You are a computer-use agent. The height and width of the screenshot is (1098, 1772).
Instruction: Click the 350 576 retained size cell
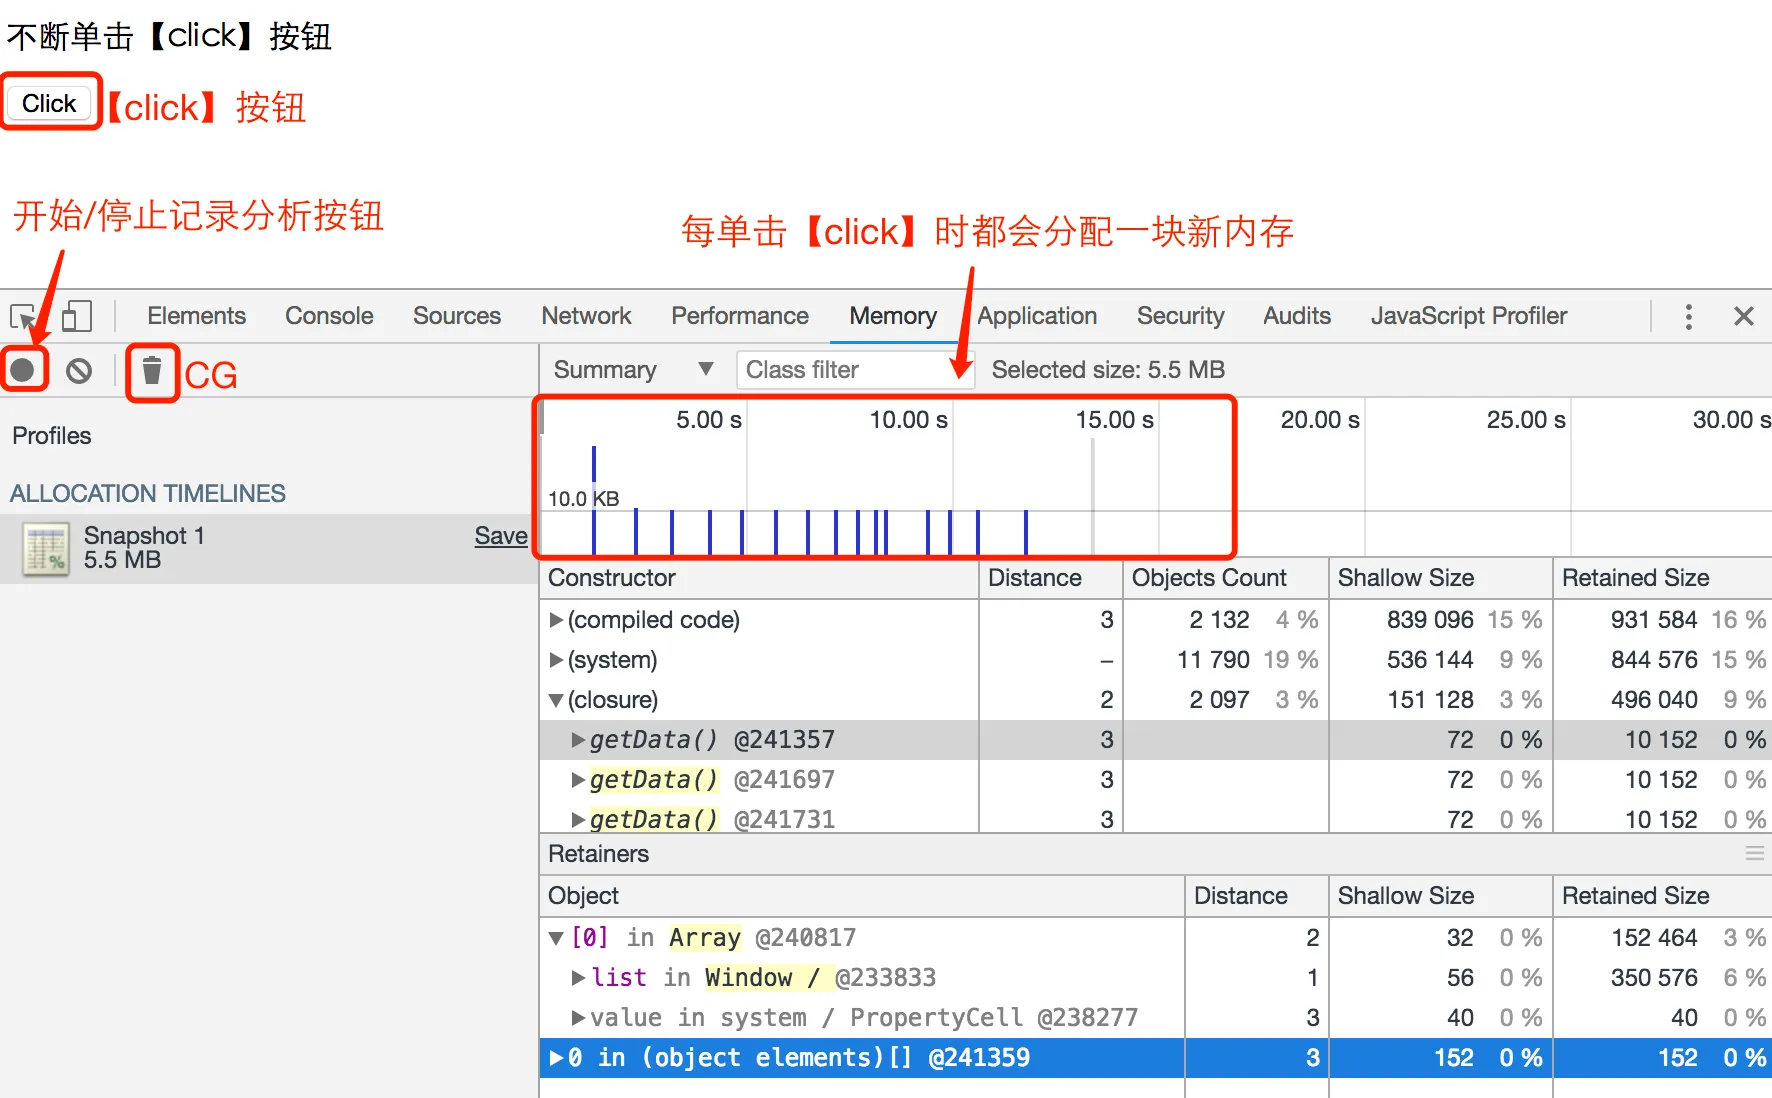click(x=1654, y=978)
